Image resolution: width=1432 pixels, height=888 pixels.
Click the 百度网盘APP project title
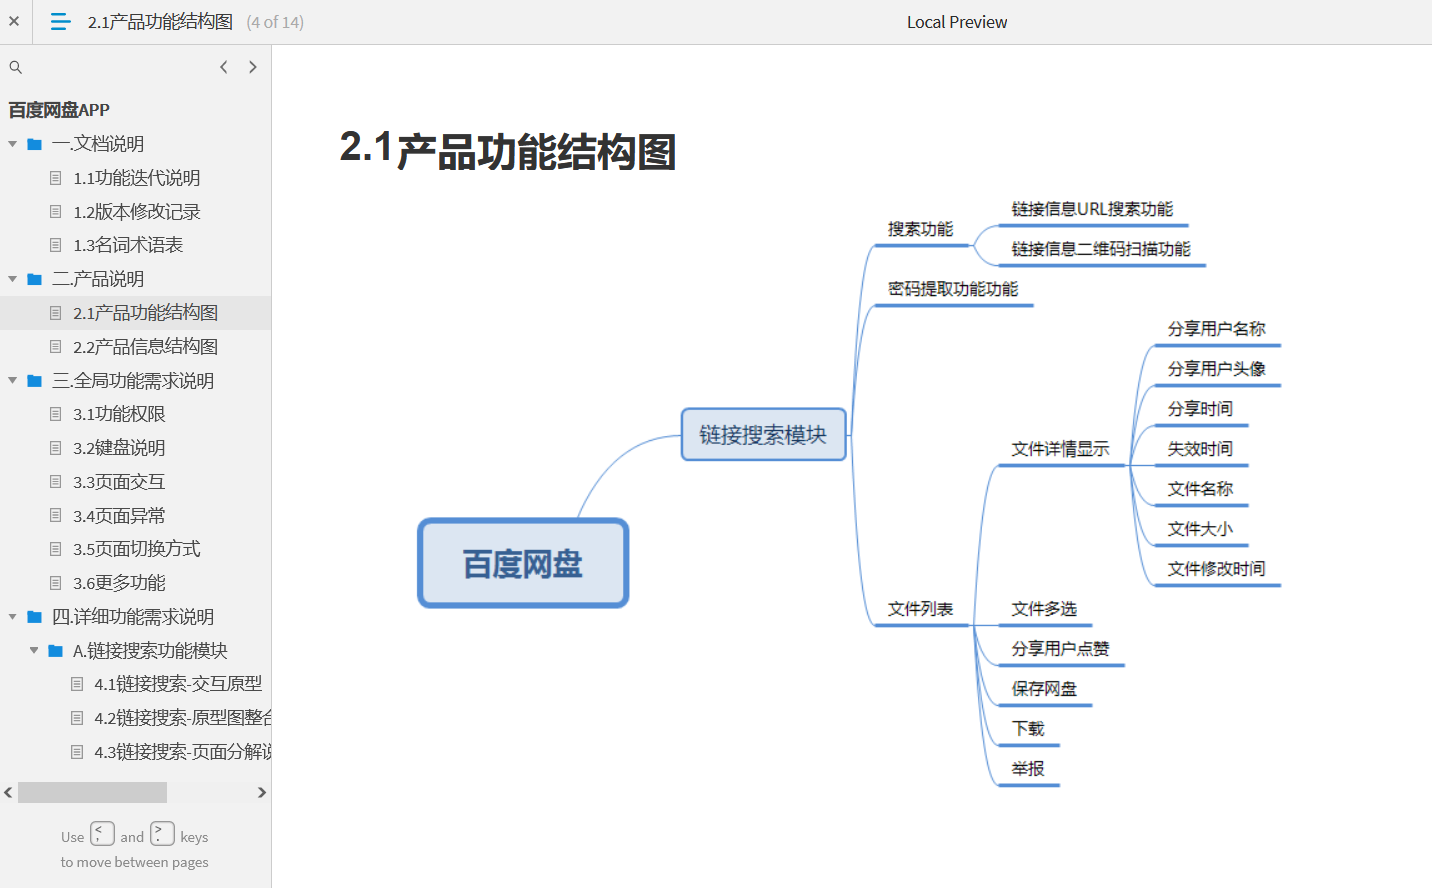click(x=59, y=110)
